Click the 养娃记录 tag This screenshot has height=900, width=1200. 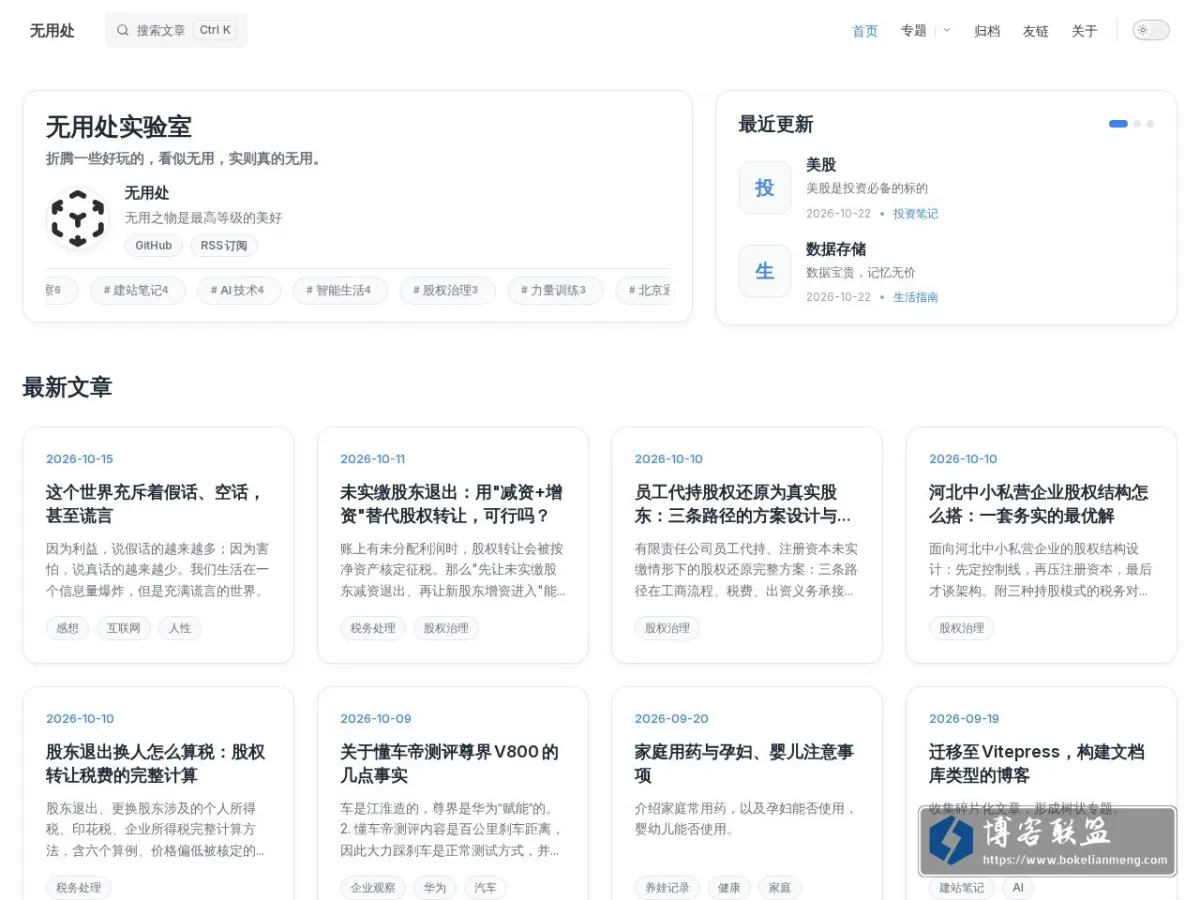tap(667, 887)
